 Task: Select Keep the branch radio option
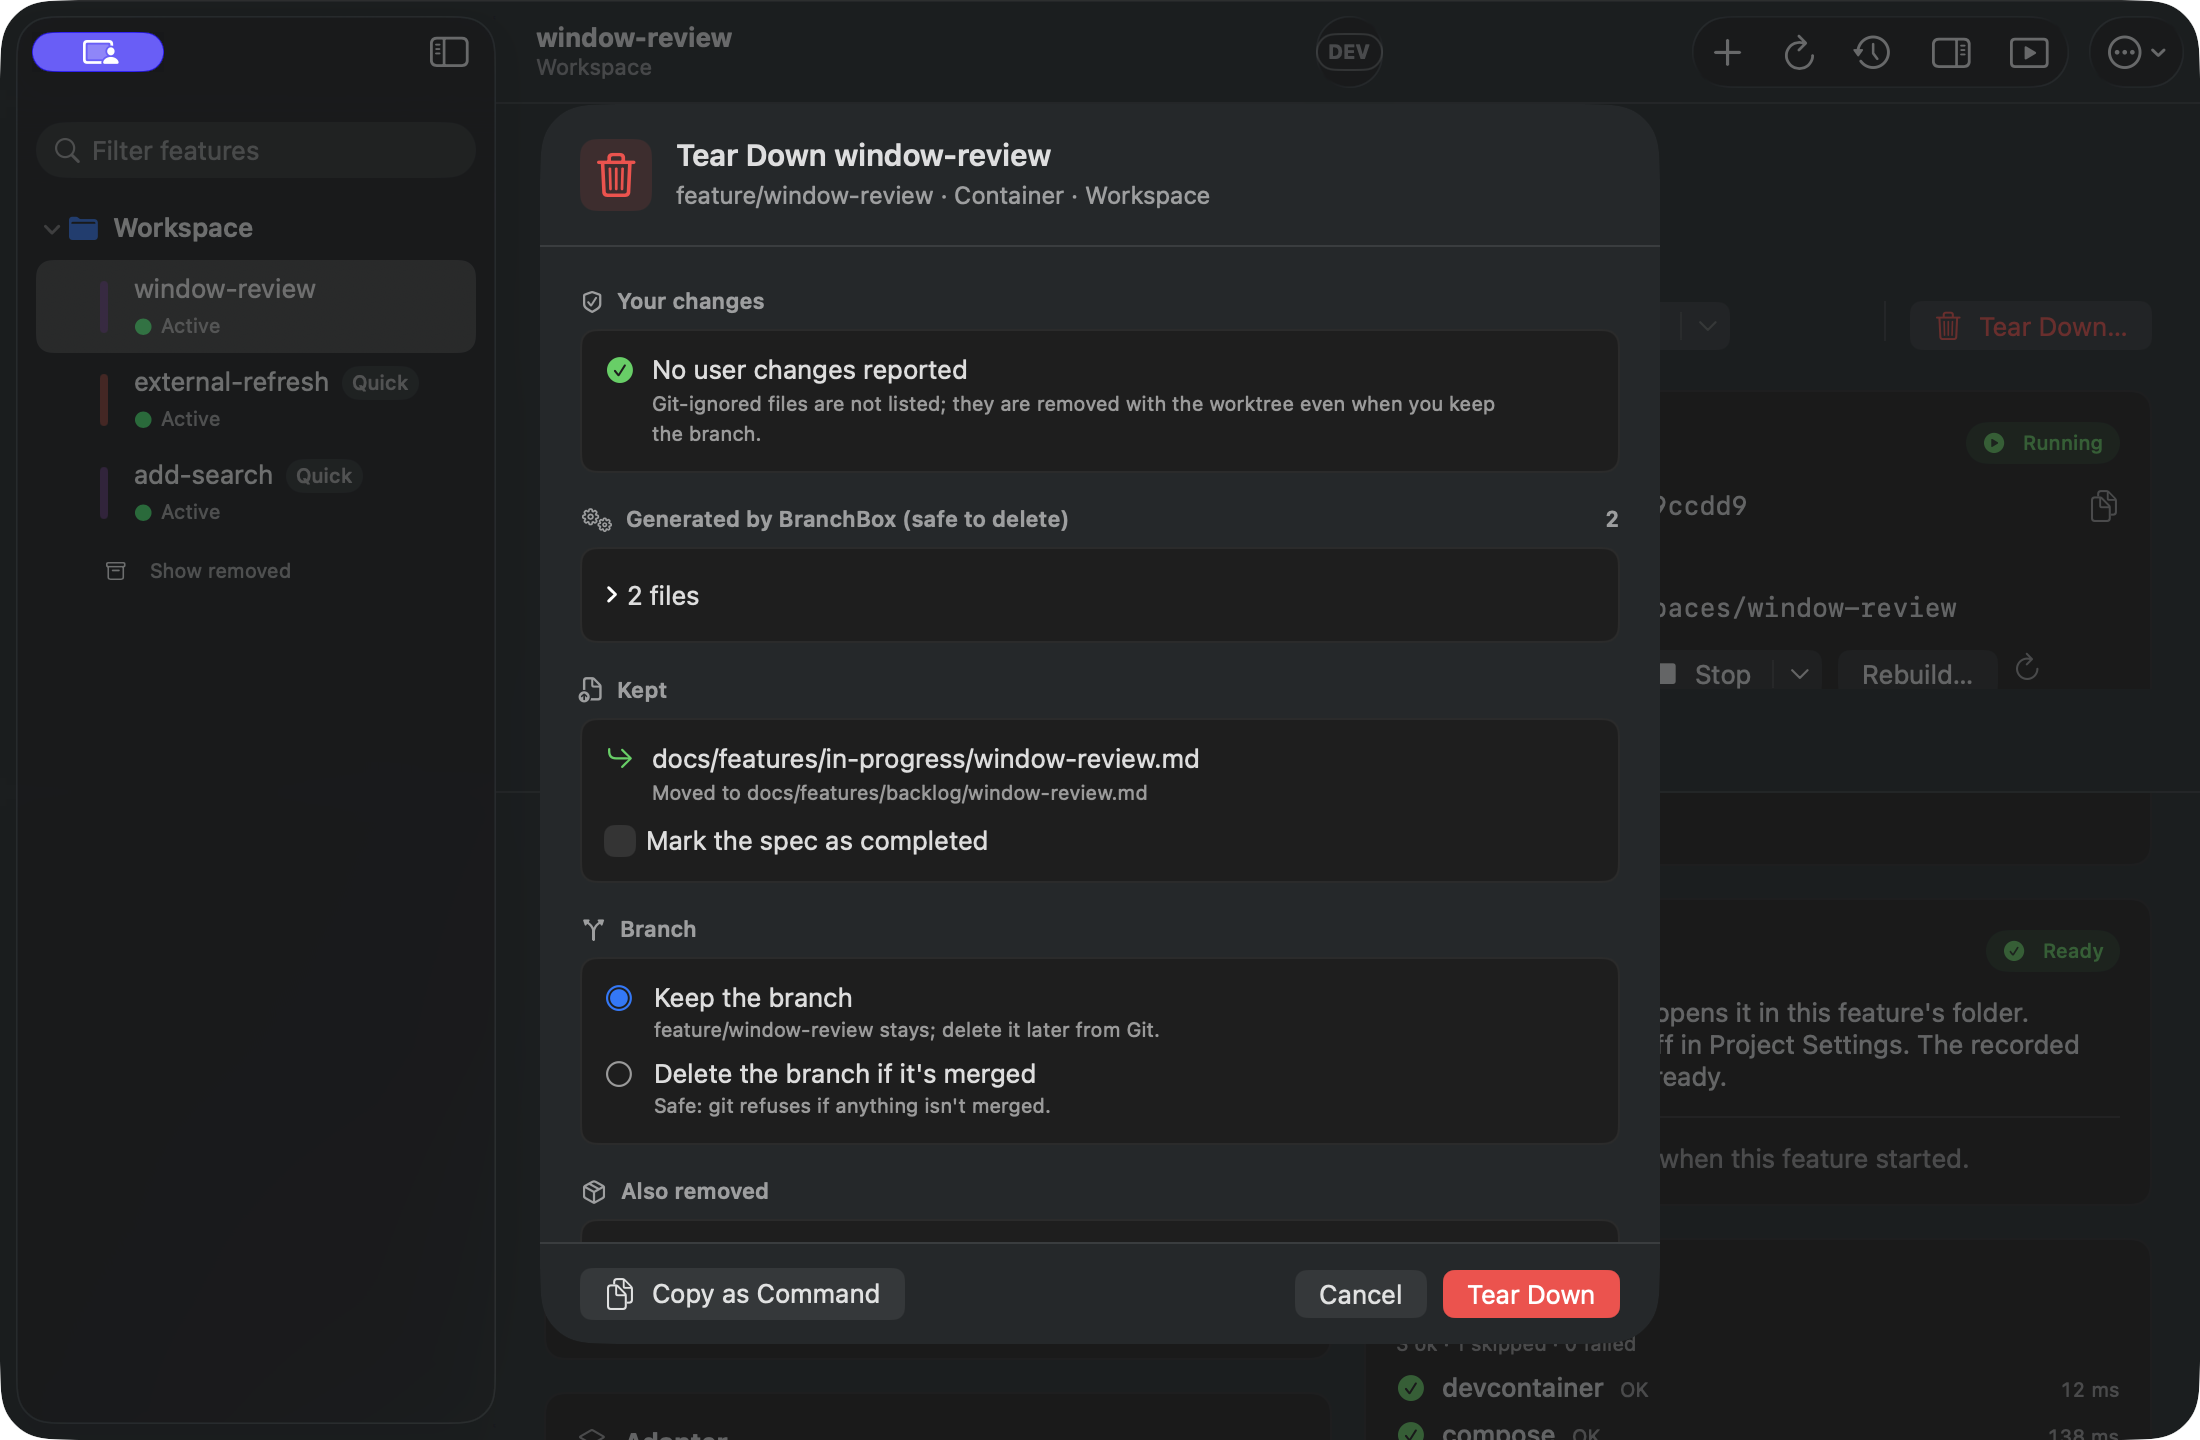pyautogui.click(x=619, y=998)
